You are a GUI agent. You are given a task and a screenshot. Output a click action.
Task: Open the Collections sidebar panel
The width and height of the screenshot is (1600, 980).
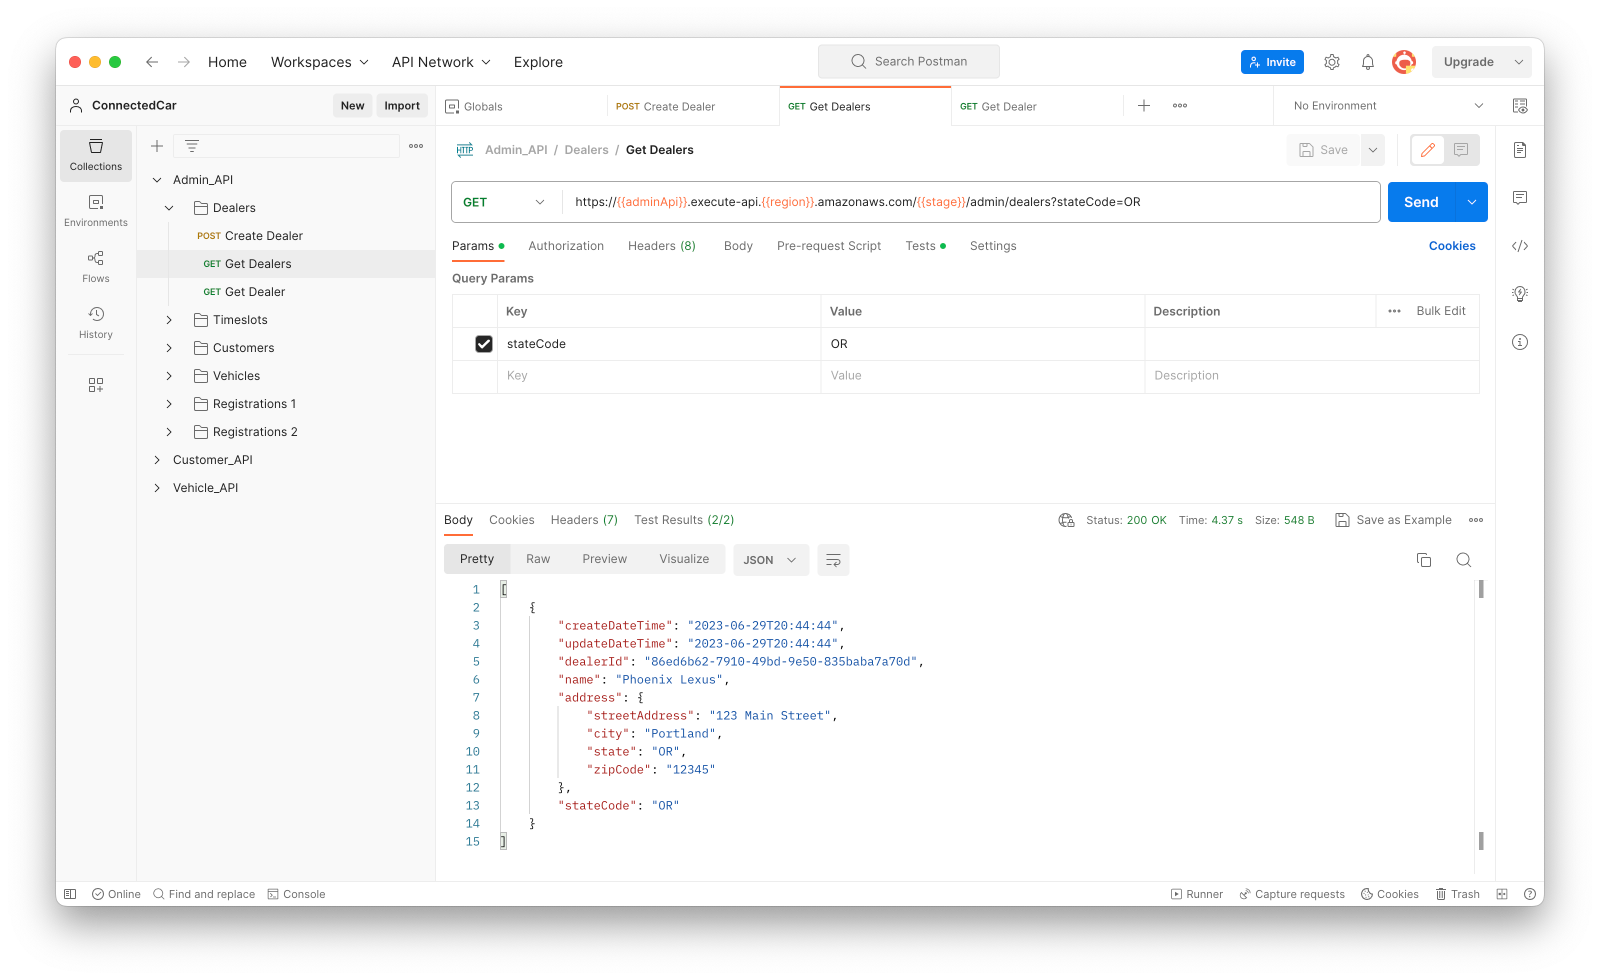pyautogui.click(x=96, y=155)
